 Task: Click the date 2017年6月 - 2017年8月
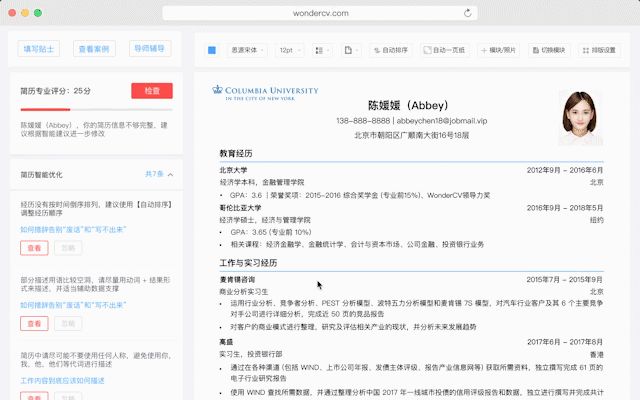565,342
